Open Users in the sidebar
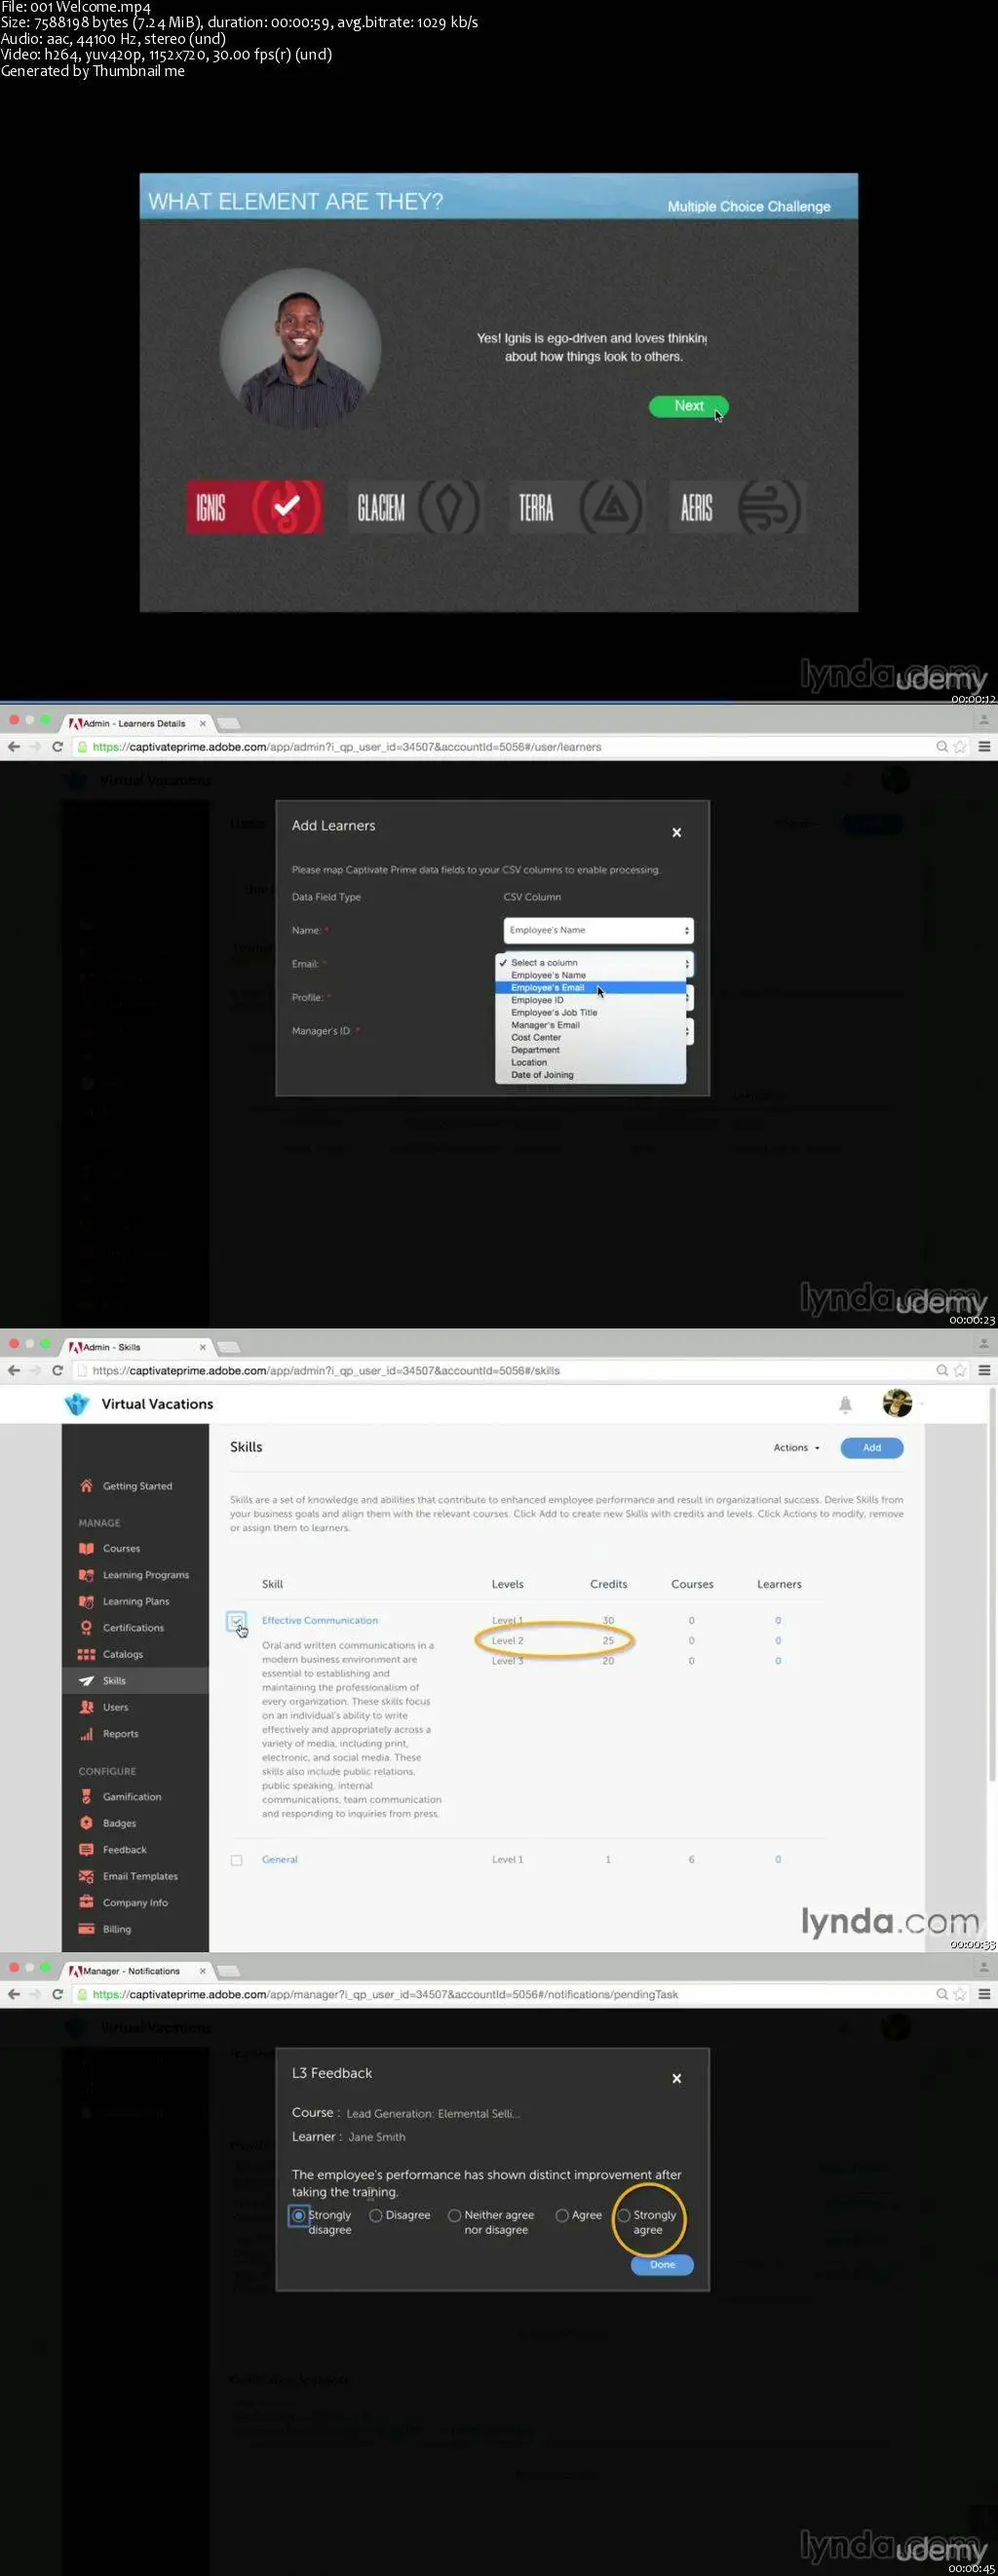The height and width of the screenshot is (2576, 998). [136, 1707]
